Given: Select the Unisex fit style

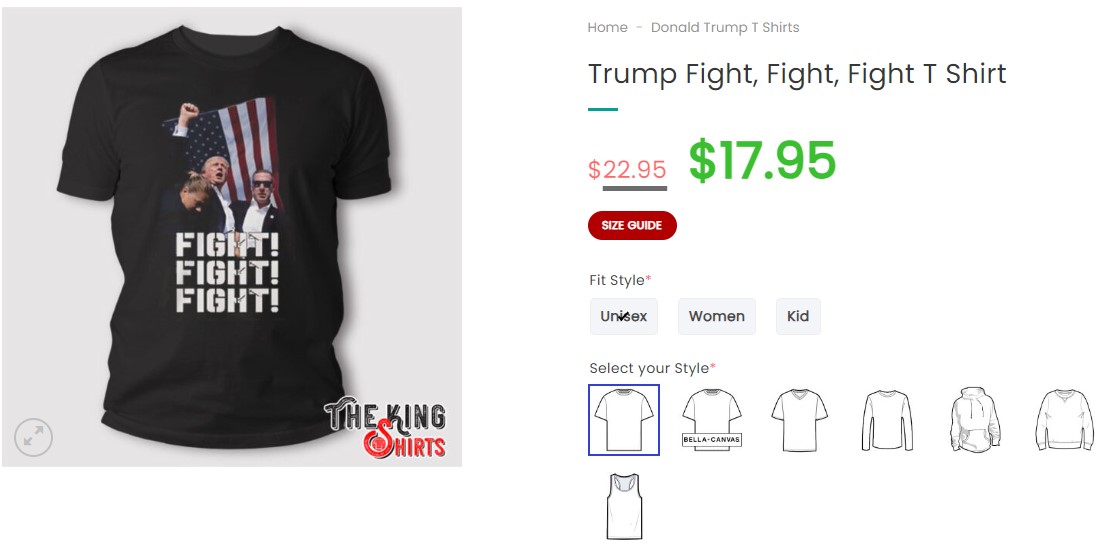Looking at the screenshot, I should pos(623,316).
